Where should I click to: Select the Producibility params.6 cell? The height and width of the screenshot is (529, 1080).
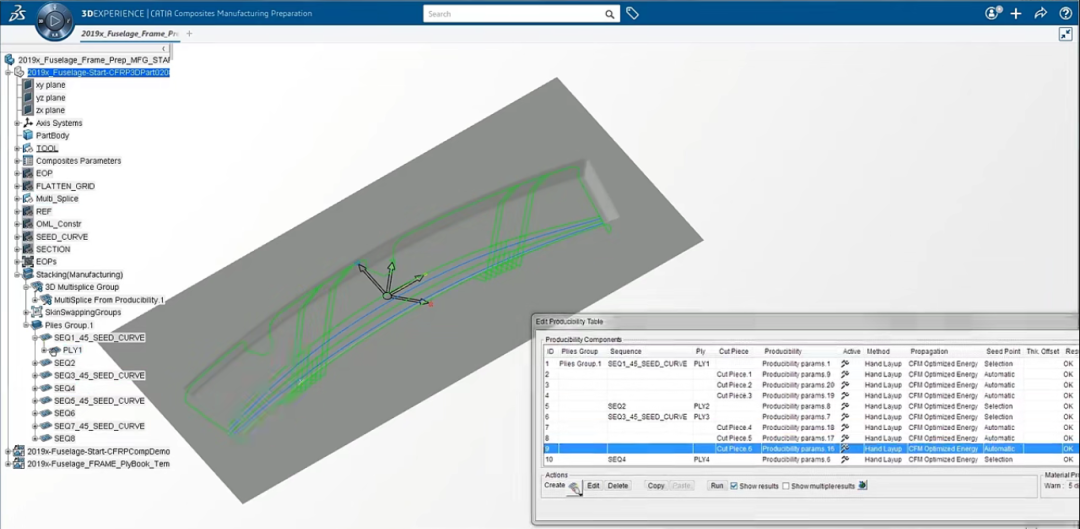[796, 459]
